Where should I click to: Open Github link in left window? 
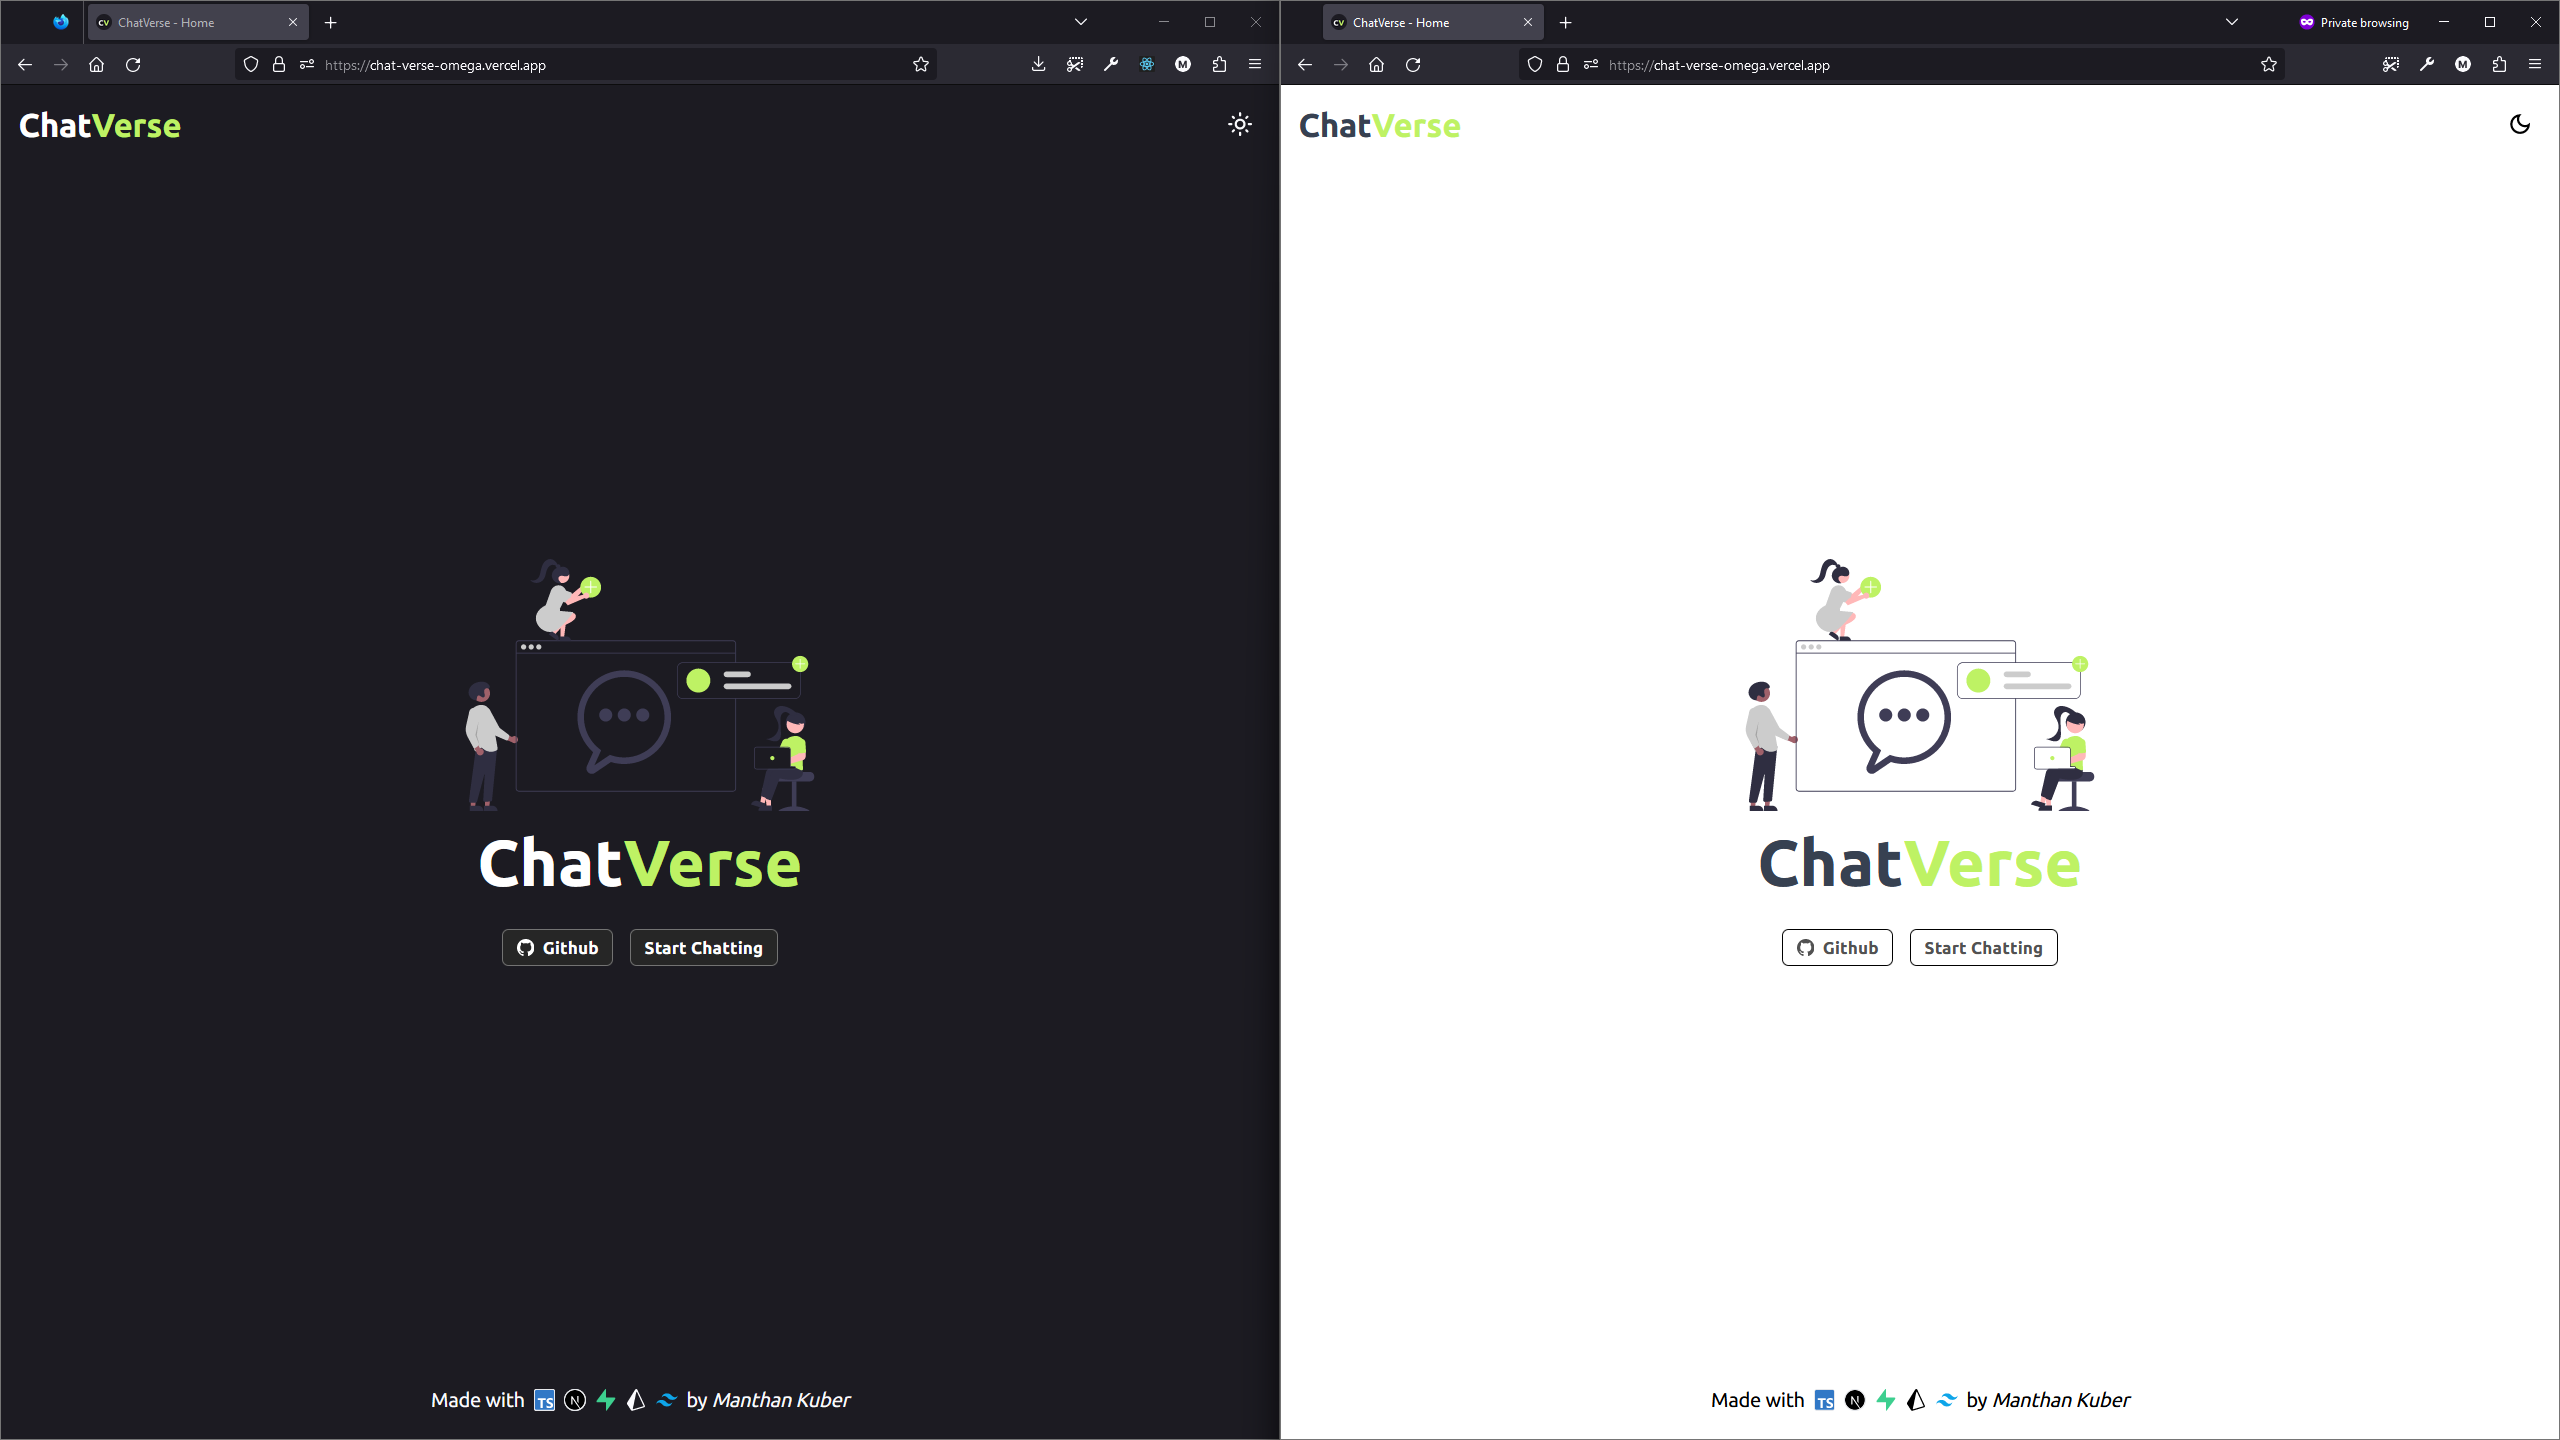pos(557,948)
